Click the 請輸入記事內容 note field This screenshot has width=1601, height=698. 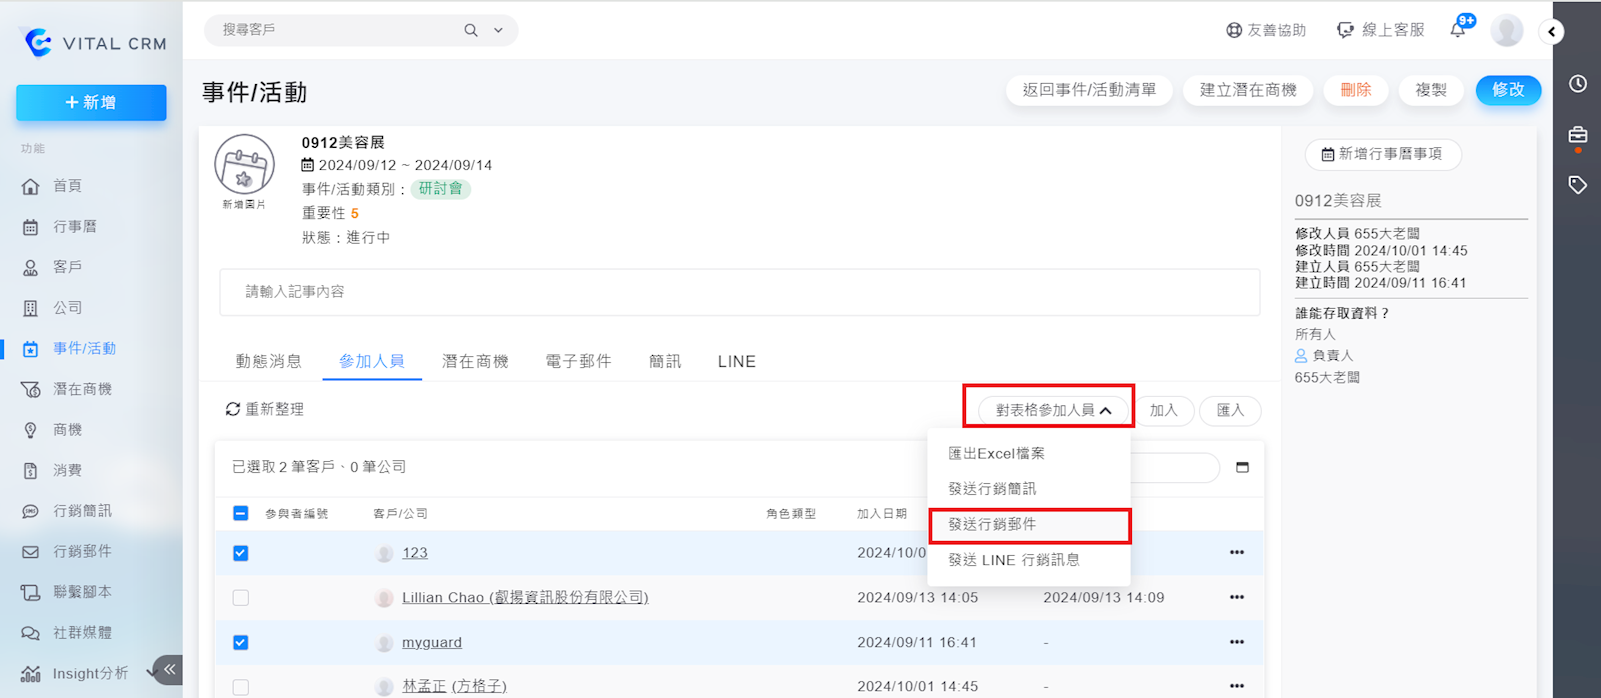click(739, 292)
